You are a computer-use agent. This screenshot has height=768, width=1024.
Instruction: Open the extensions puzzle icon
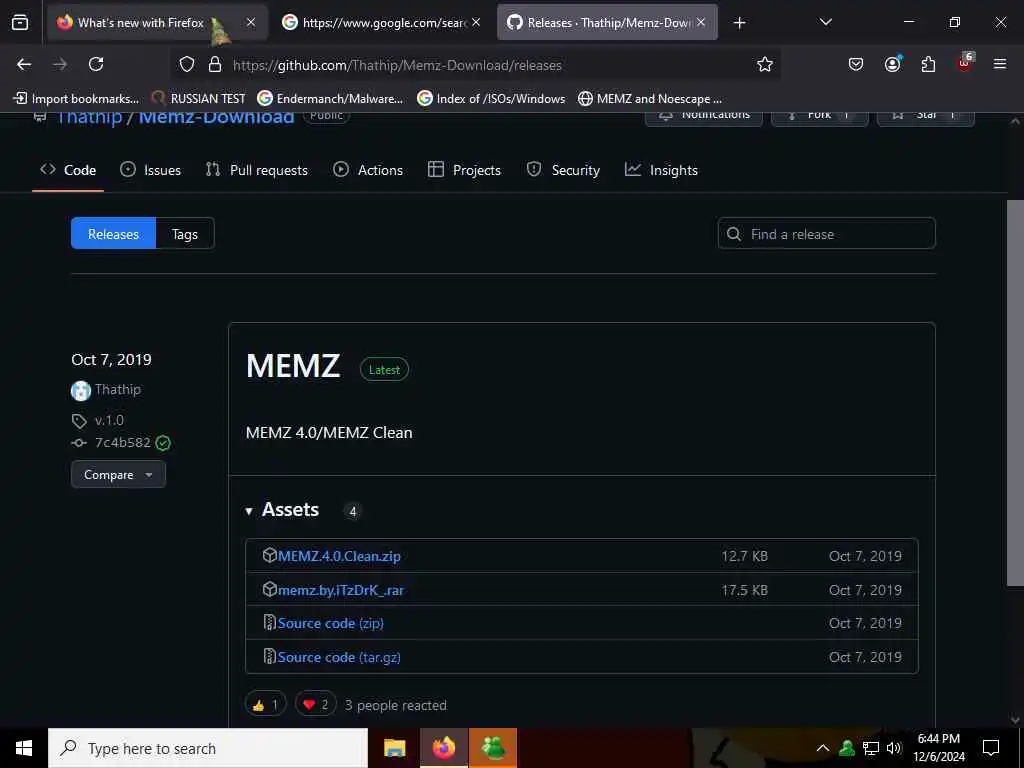(928, 64)
